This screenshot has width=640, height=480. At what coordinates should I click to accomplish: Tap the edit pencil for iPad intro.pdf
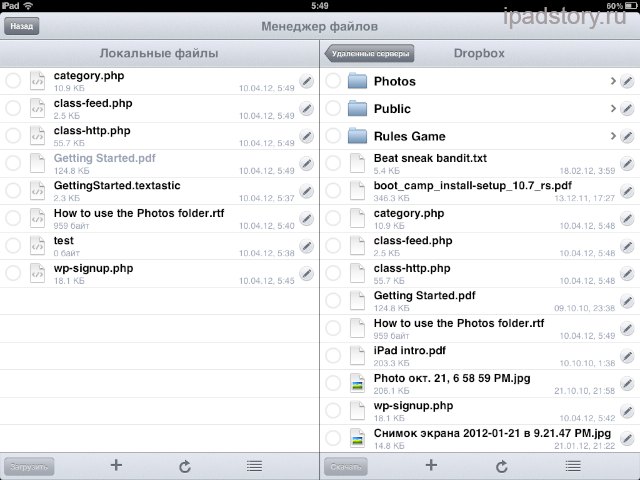(x=627, y=356)
